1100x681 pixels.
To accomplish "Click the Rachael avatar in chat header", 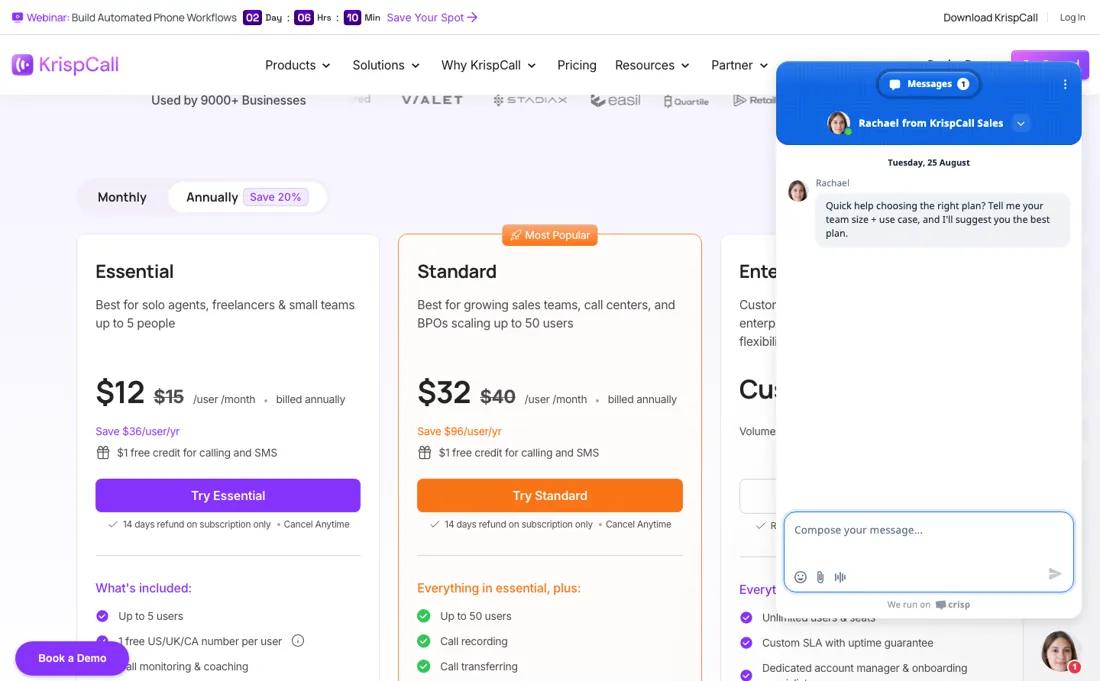I will tap(838, 123).
